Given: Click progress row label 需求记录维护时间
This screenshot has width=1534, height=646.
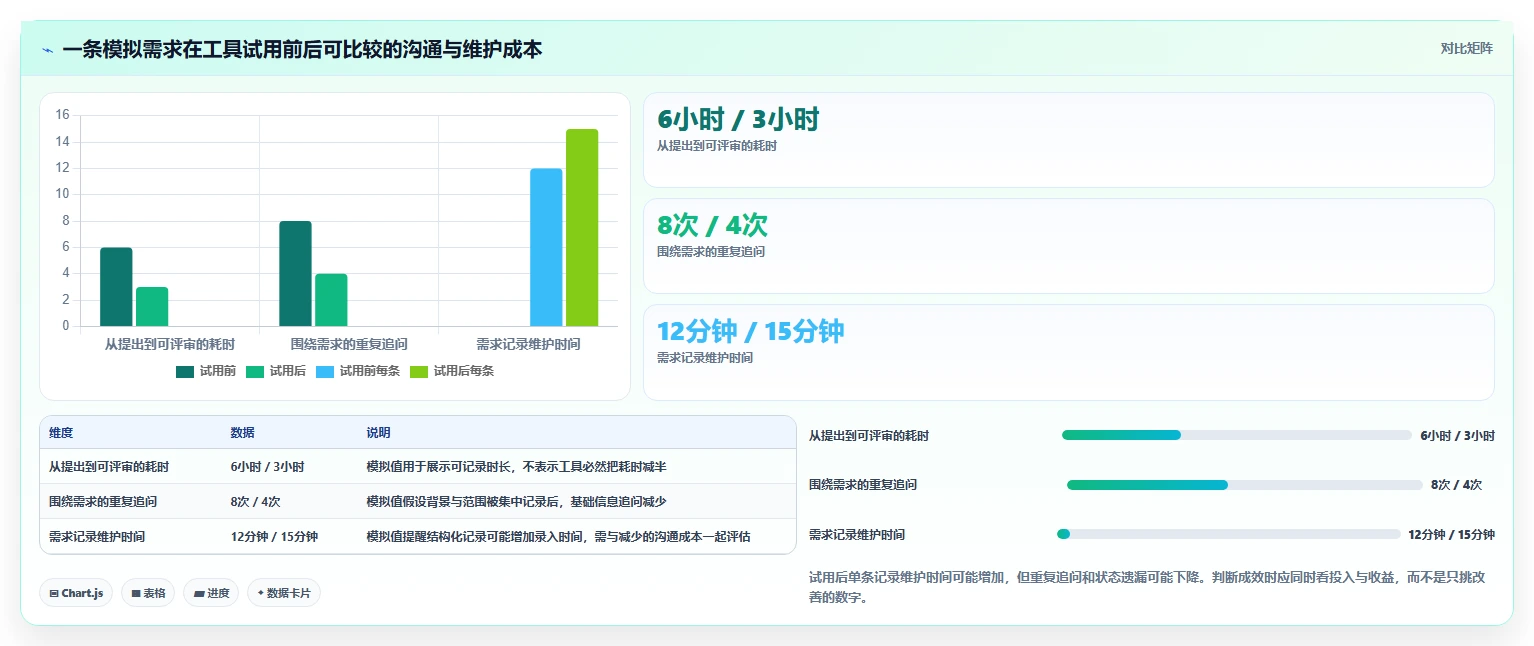Looking at the screenshot, I should click(x=857, y=535).
